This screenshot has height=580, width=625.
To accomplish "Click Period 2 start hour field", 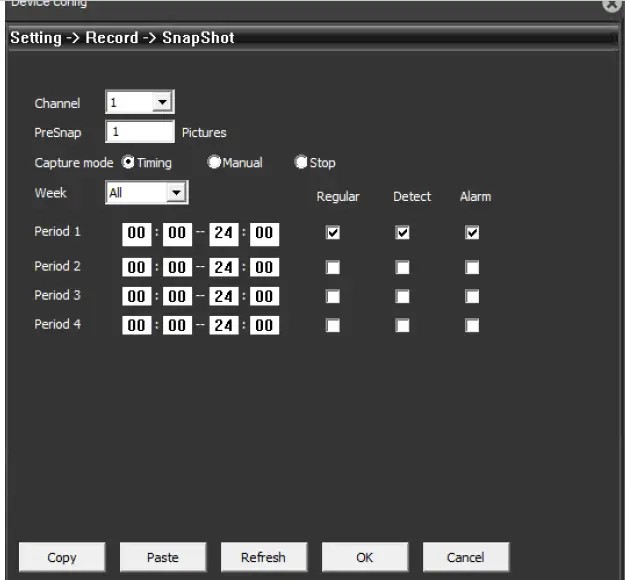I will (137, 267).
